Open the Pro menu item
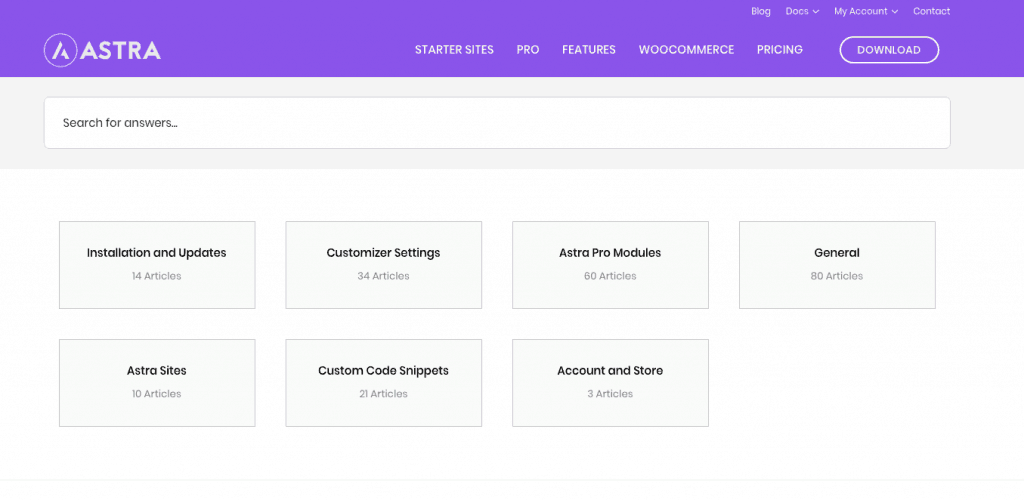Screen dimensions: 1024x500 [528, 50]
